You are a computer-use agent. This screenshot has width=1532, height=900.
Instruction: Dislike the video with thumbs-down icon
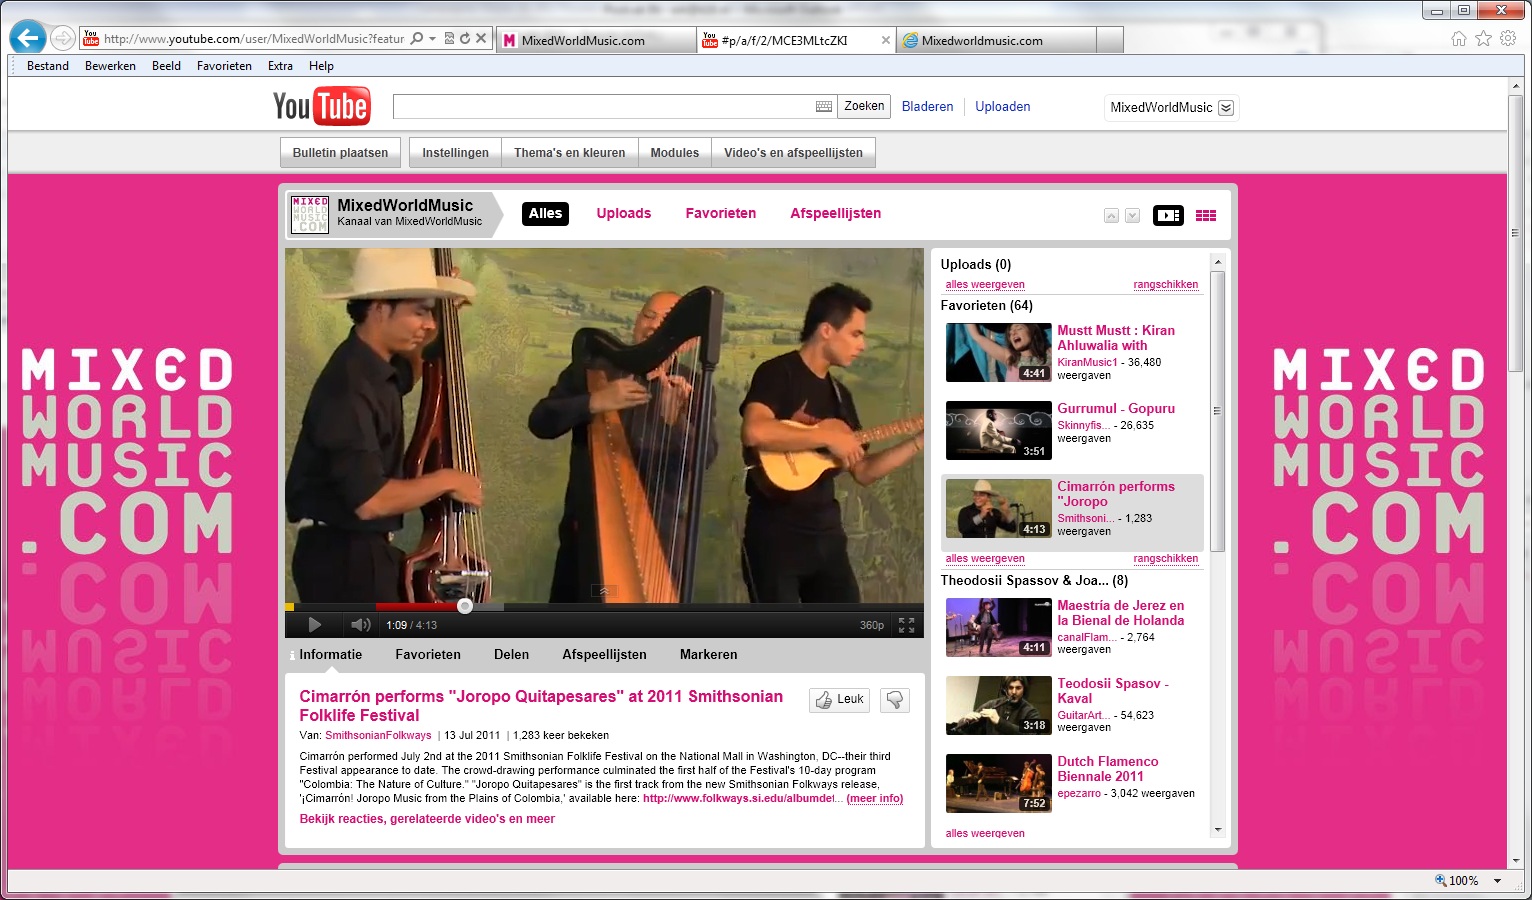[895, 700]
